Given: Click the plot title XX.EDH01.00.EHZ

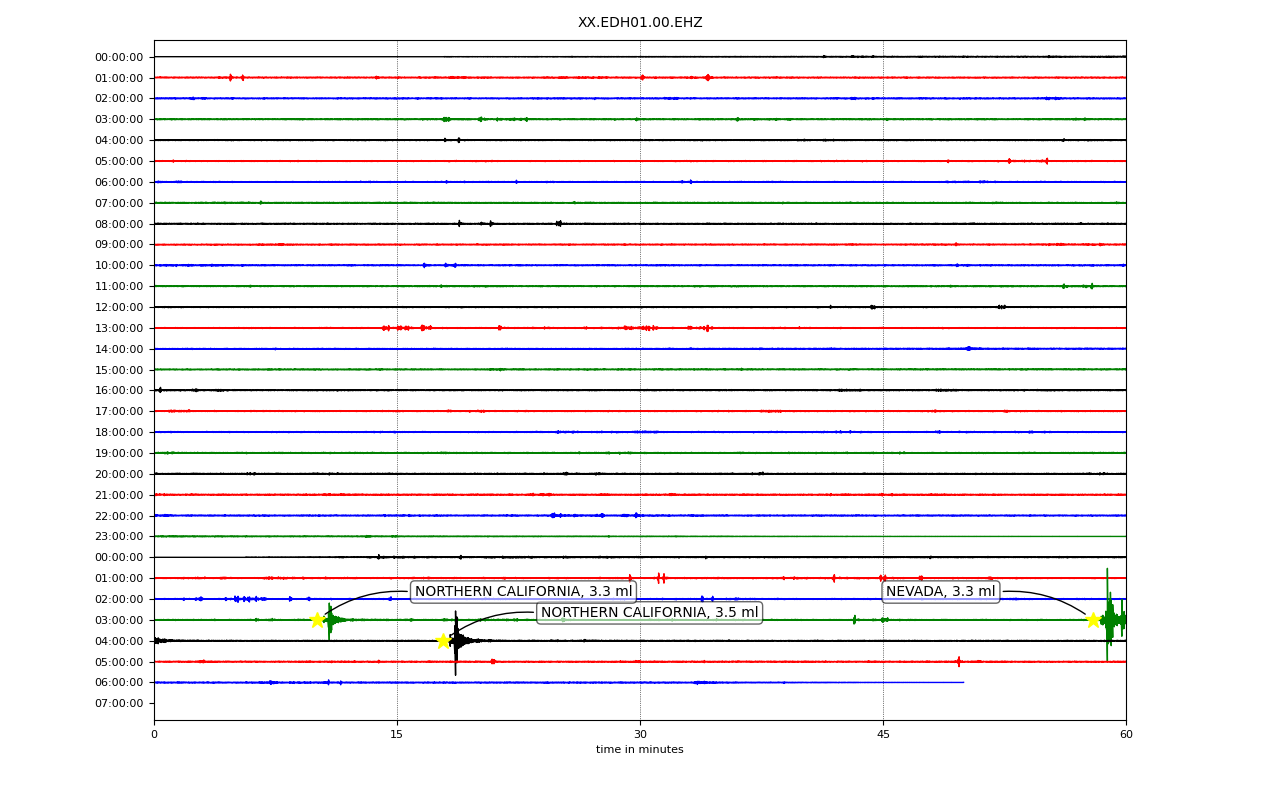Looking at the screenshot, I should point(640,23).
